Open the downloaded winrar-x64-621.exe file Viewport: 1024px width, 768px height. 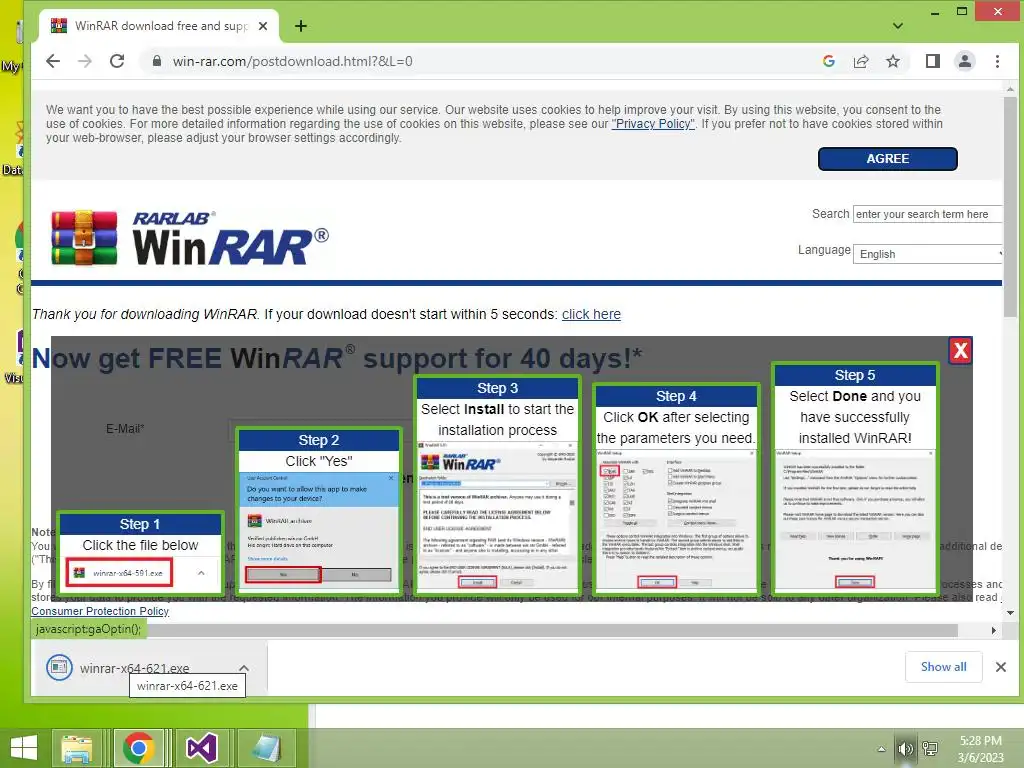tap(135, 668)
